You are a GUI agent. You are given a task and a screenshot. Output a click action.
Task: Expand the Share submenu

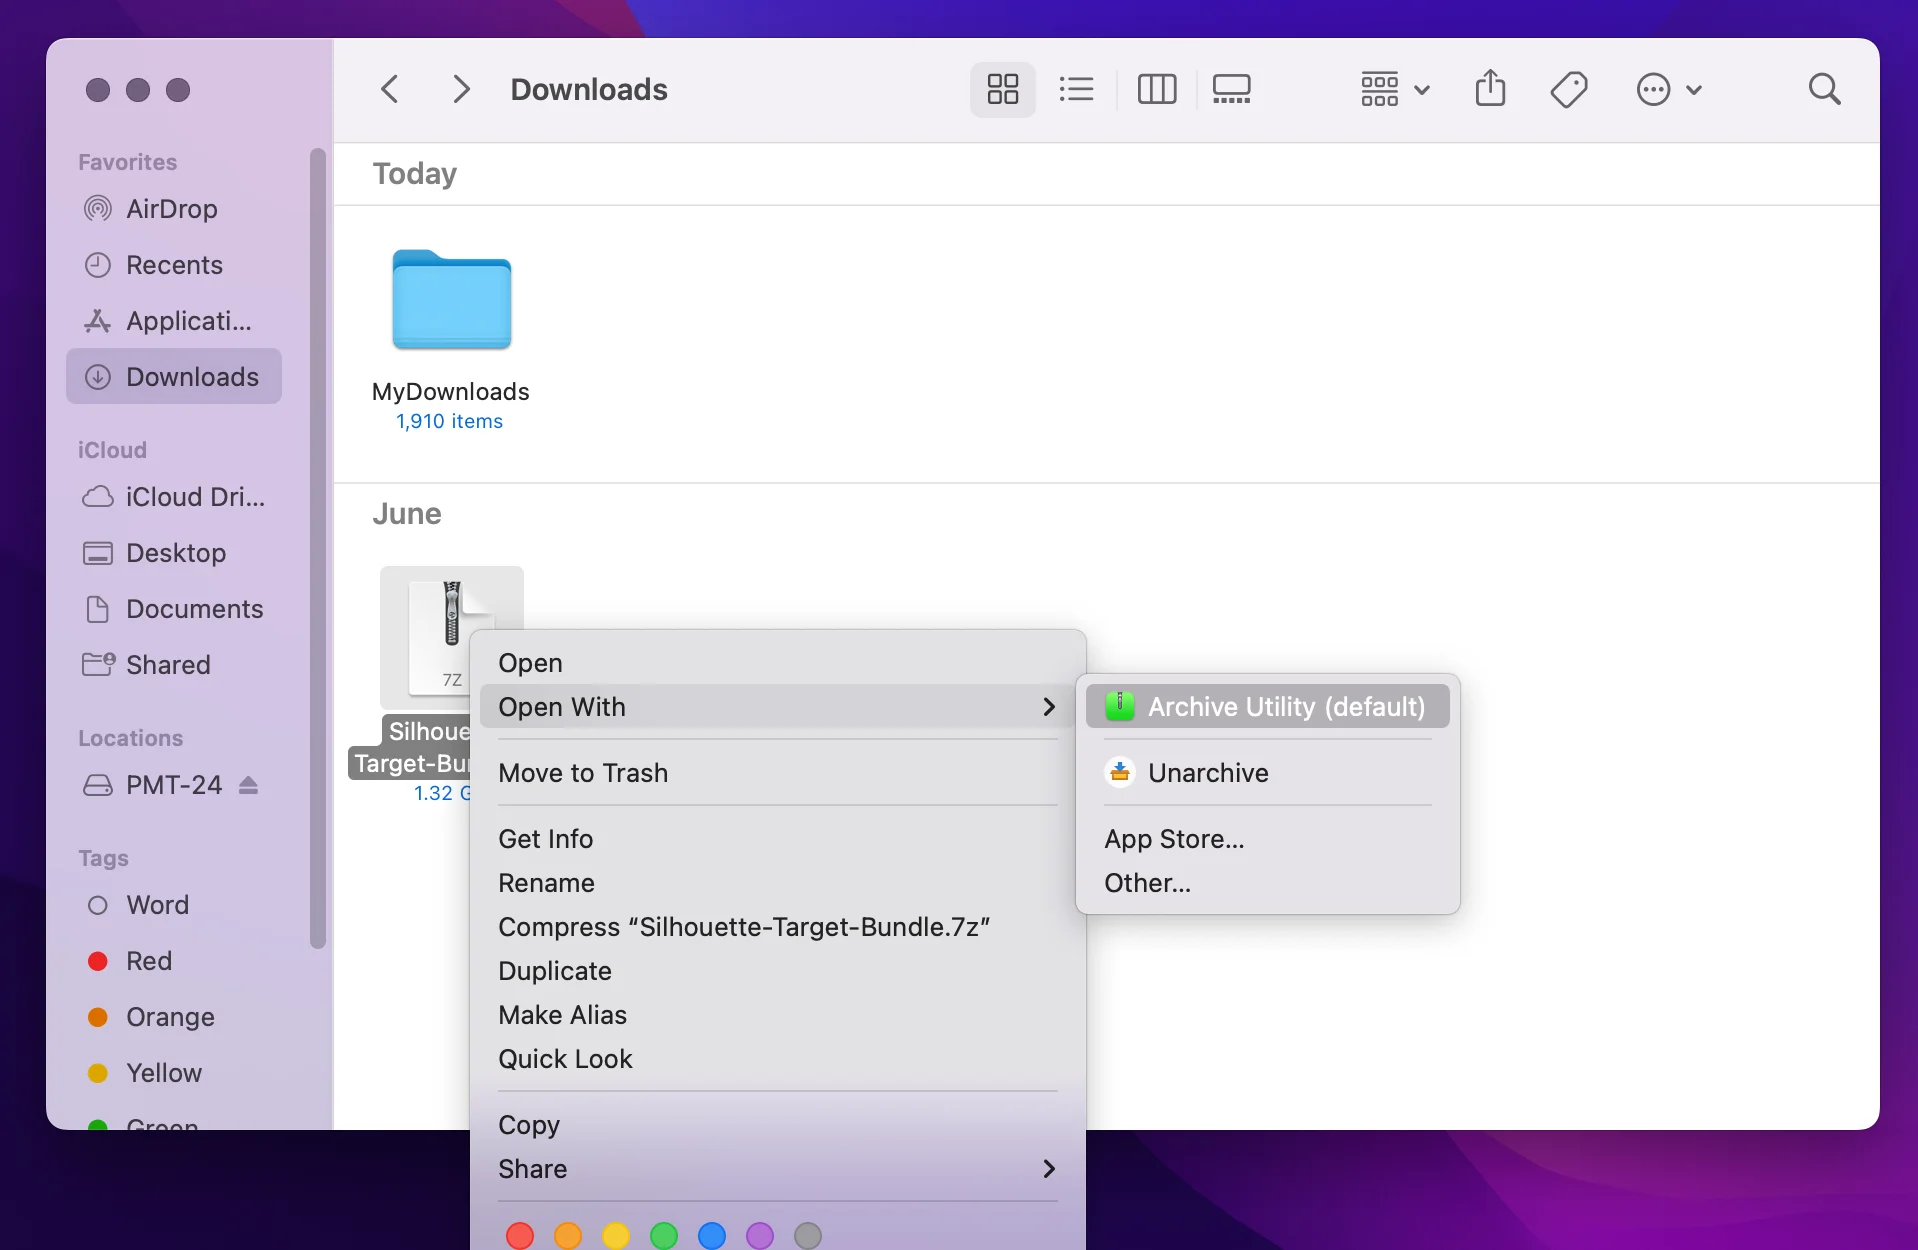coord(778,1169)
